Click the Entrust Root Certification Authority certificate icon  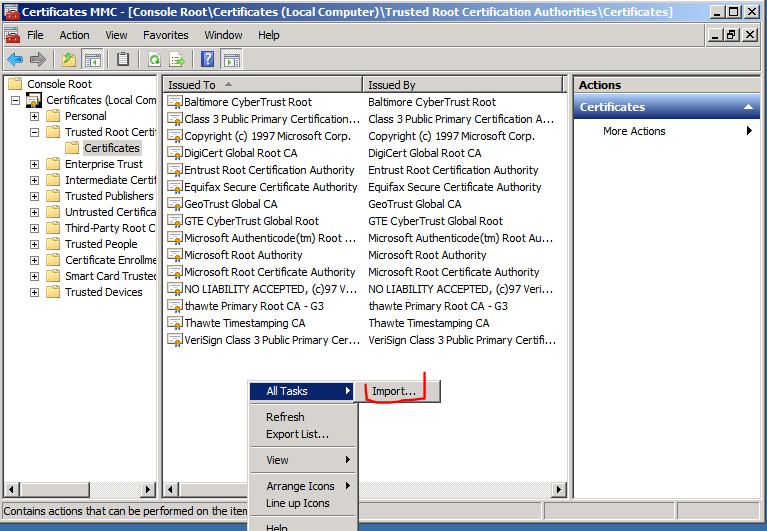click(x=175, y=170)
